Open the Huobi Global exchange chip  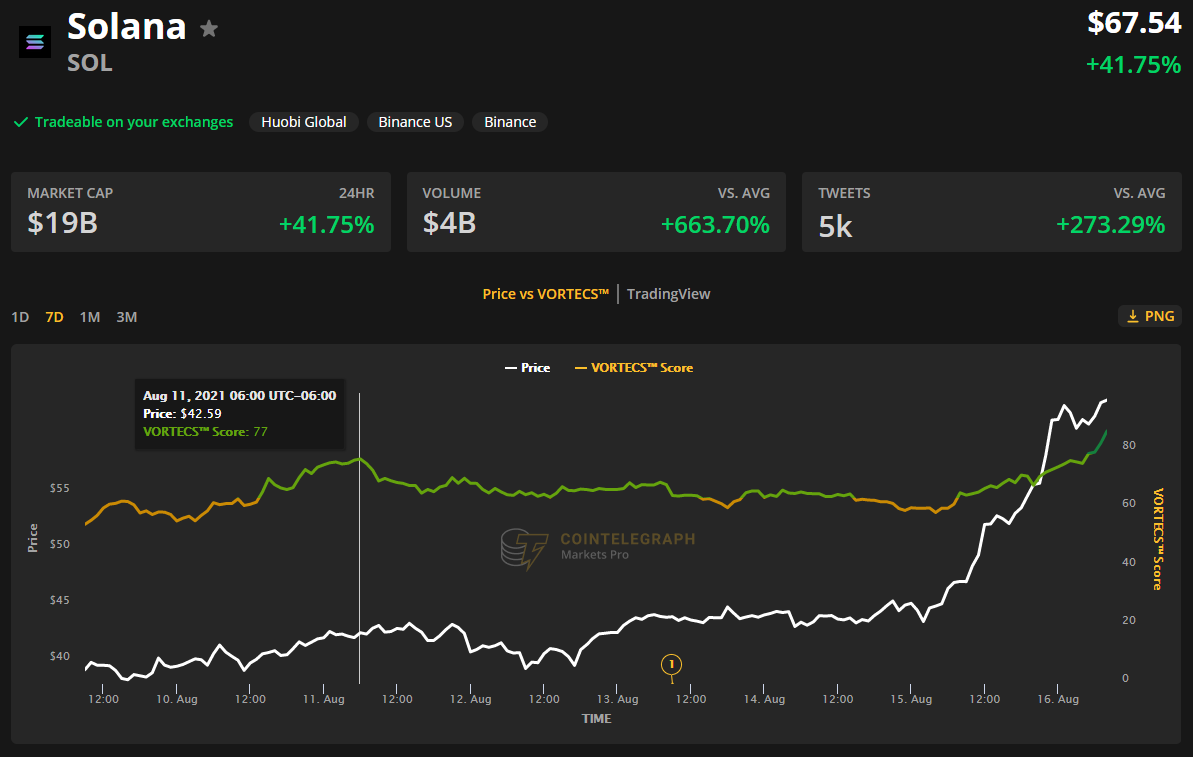tap(304, 122)
